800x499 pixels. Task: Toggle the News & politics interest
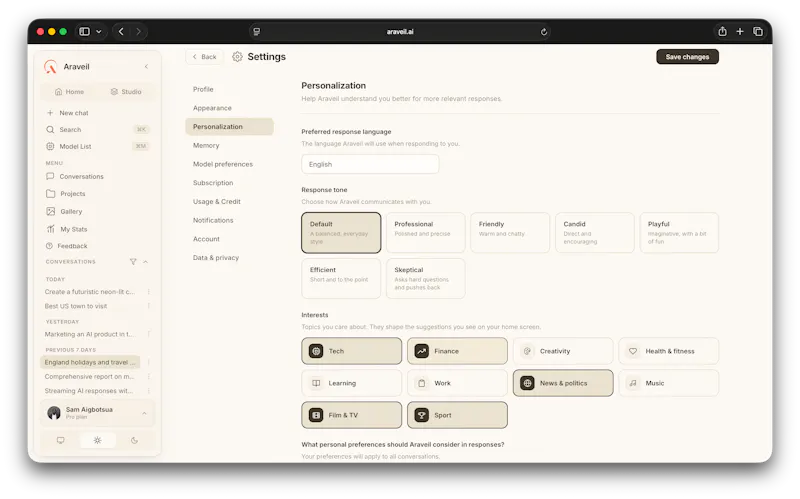click(x=563, y=383)
